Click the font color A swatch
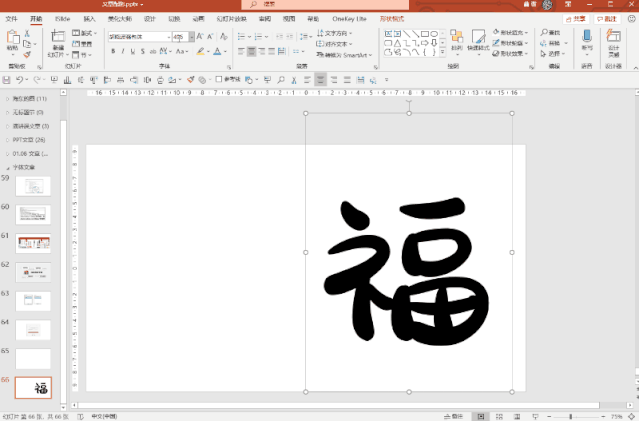This screenshot has height=421, width=639. tap(217, 51)
